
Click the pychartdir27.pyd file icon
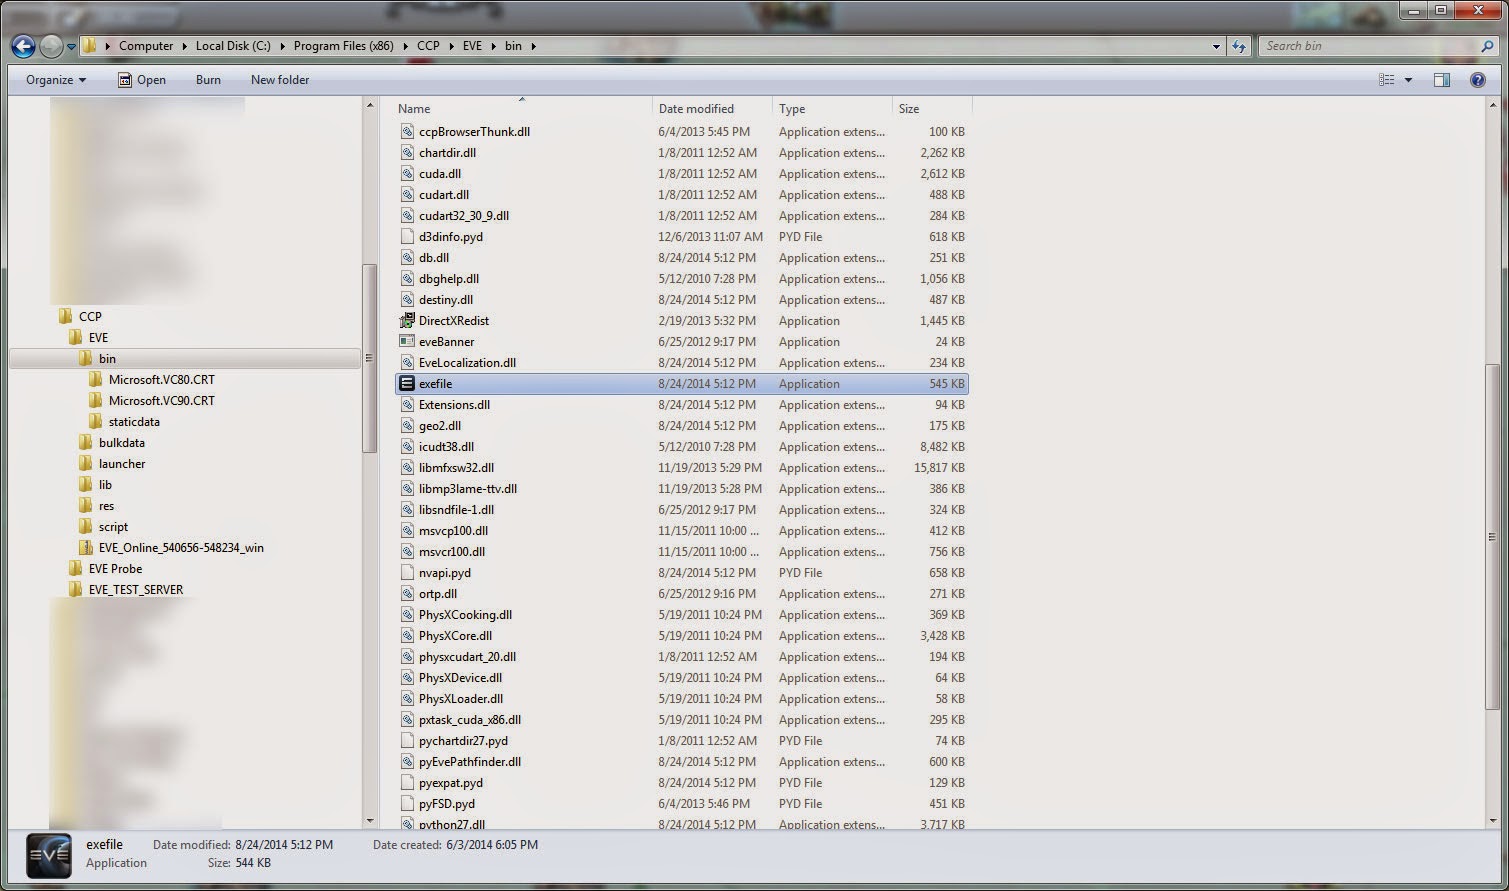(x=407, y=741)
